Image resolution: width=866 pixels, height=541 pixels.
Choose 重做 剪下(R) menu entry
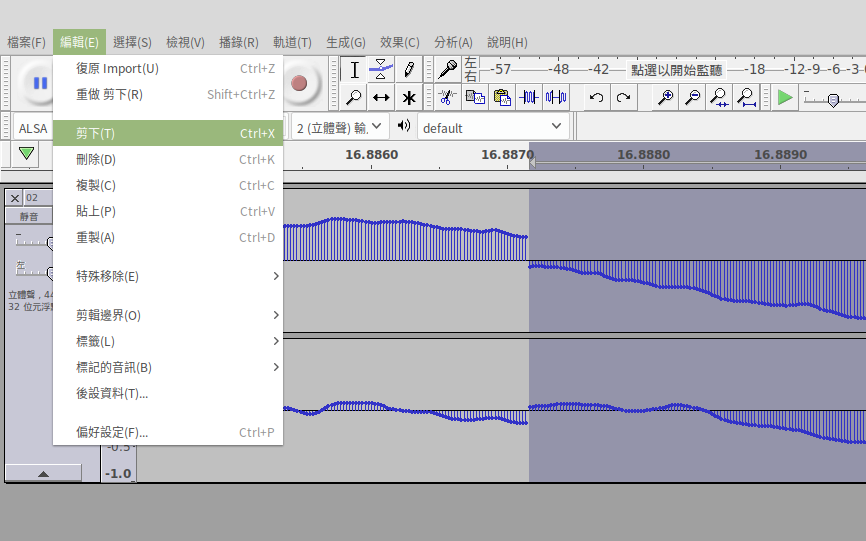pyautogui.click(x=168, y=94)
